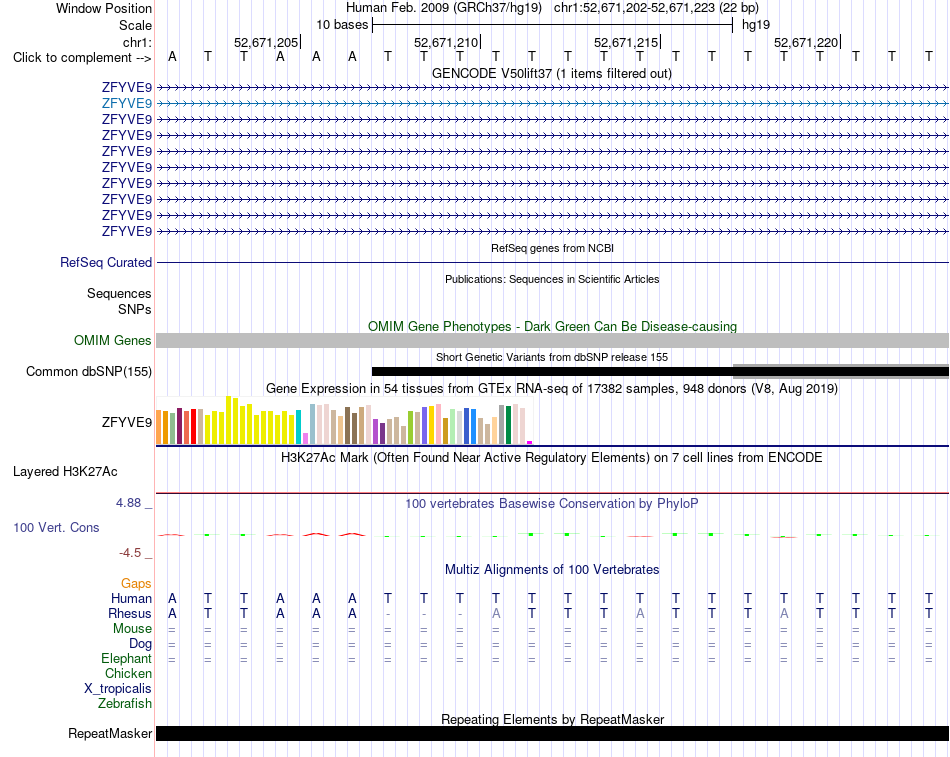Open the GTEx Gene Expression track title
This screenshot has height=757, width=950.
point(552,389)
